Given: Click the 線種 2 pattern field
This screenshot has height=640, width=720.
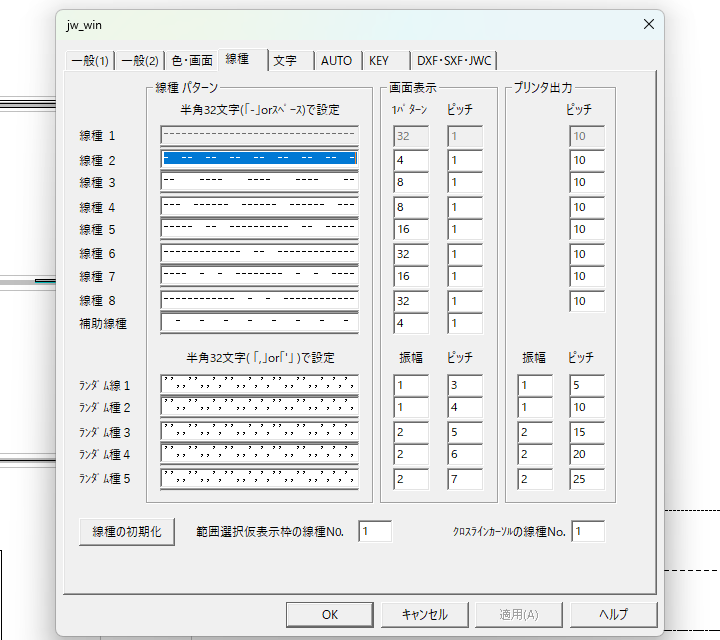Looking at the screenshot, I should tap(259, 158).
